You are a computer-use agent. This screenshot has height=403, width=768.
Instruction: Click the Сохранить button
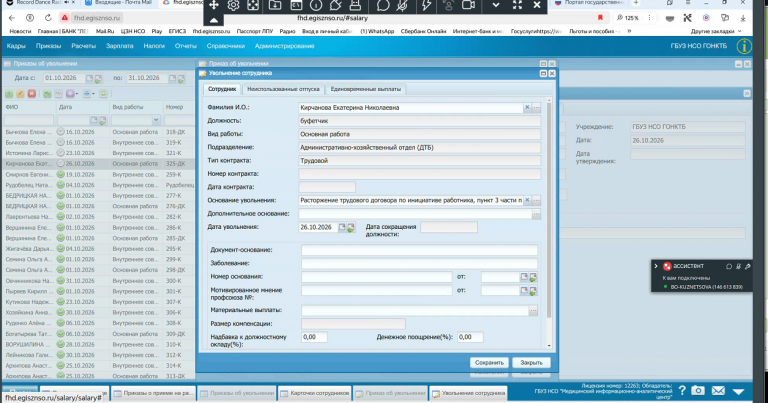489,363
